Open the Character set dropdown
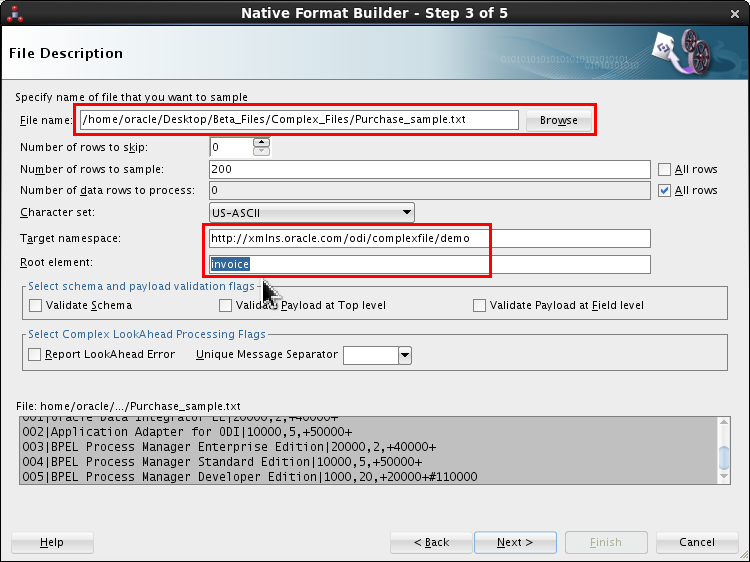This screenshot has height=562, width=750. [x=311, y=212]
